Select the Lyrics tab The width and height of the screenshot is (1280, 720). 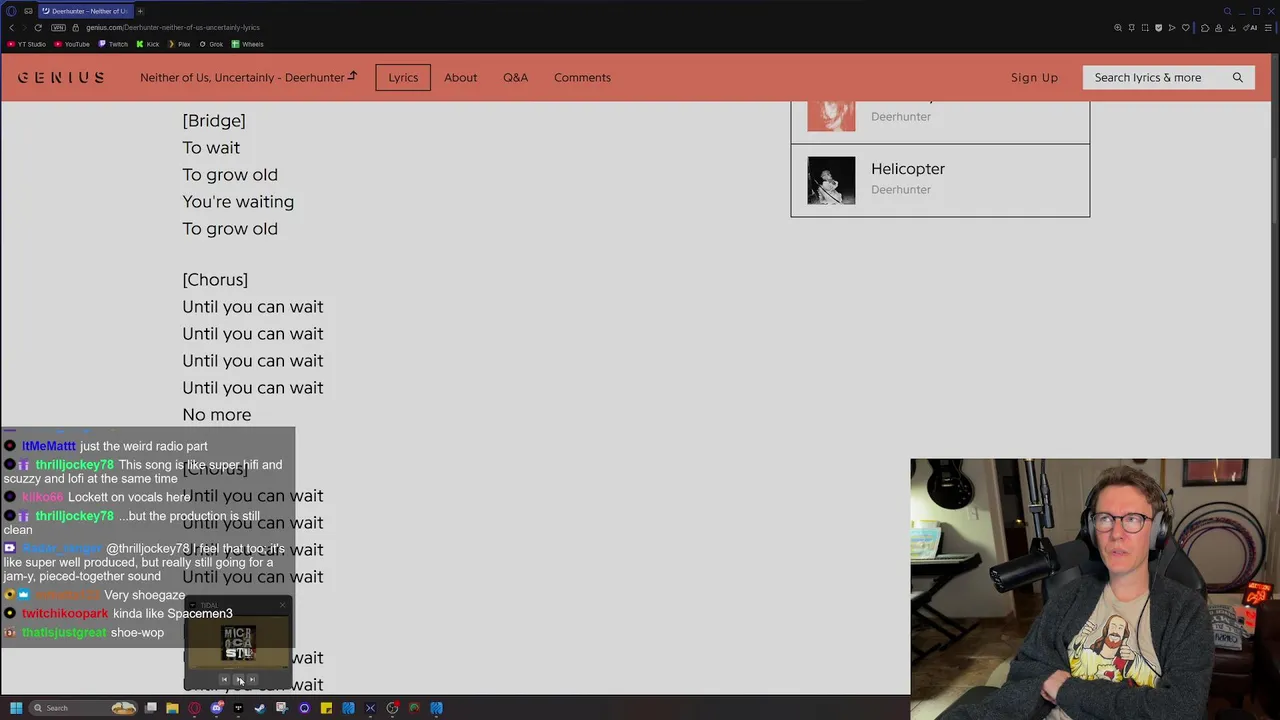click(x=403, y=77)
